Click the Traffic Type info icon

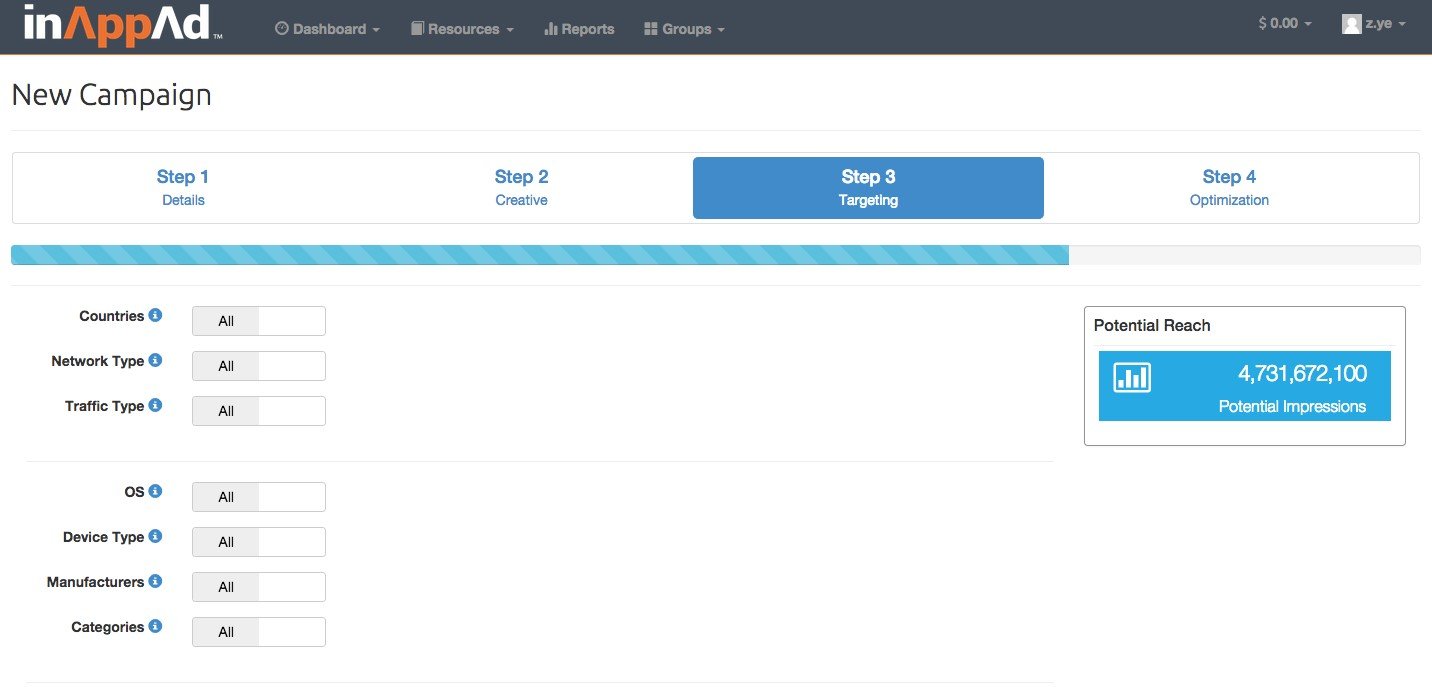tap(155, 405)
